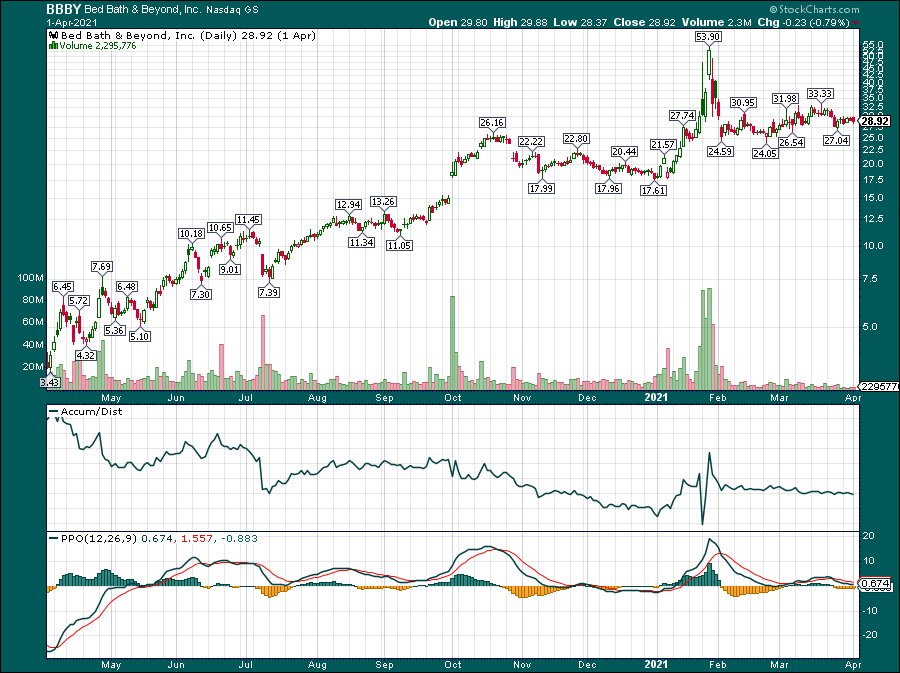The width and height of the screenshot is (900, 673).
Task: Click the 21.57 high price label
Action: tap(663, 145)
